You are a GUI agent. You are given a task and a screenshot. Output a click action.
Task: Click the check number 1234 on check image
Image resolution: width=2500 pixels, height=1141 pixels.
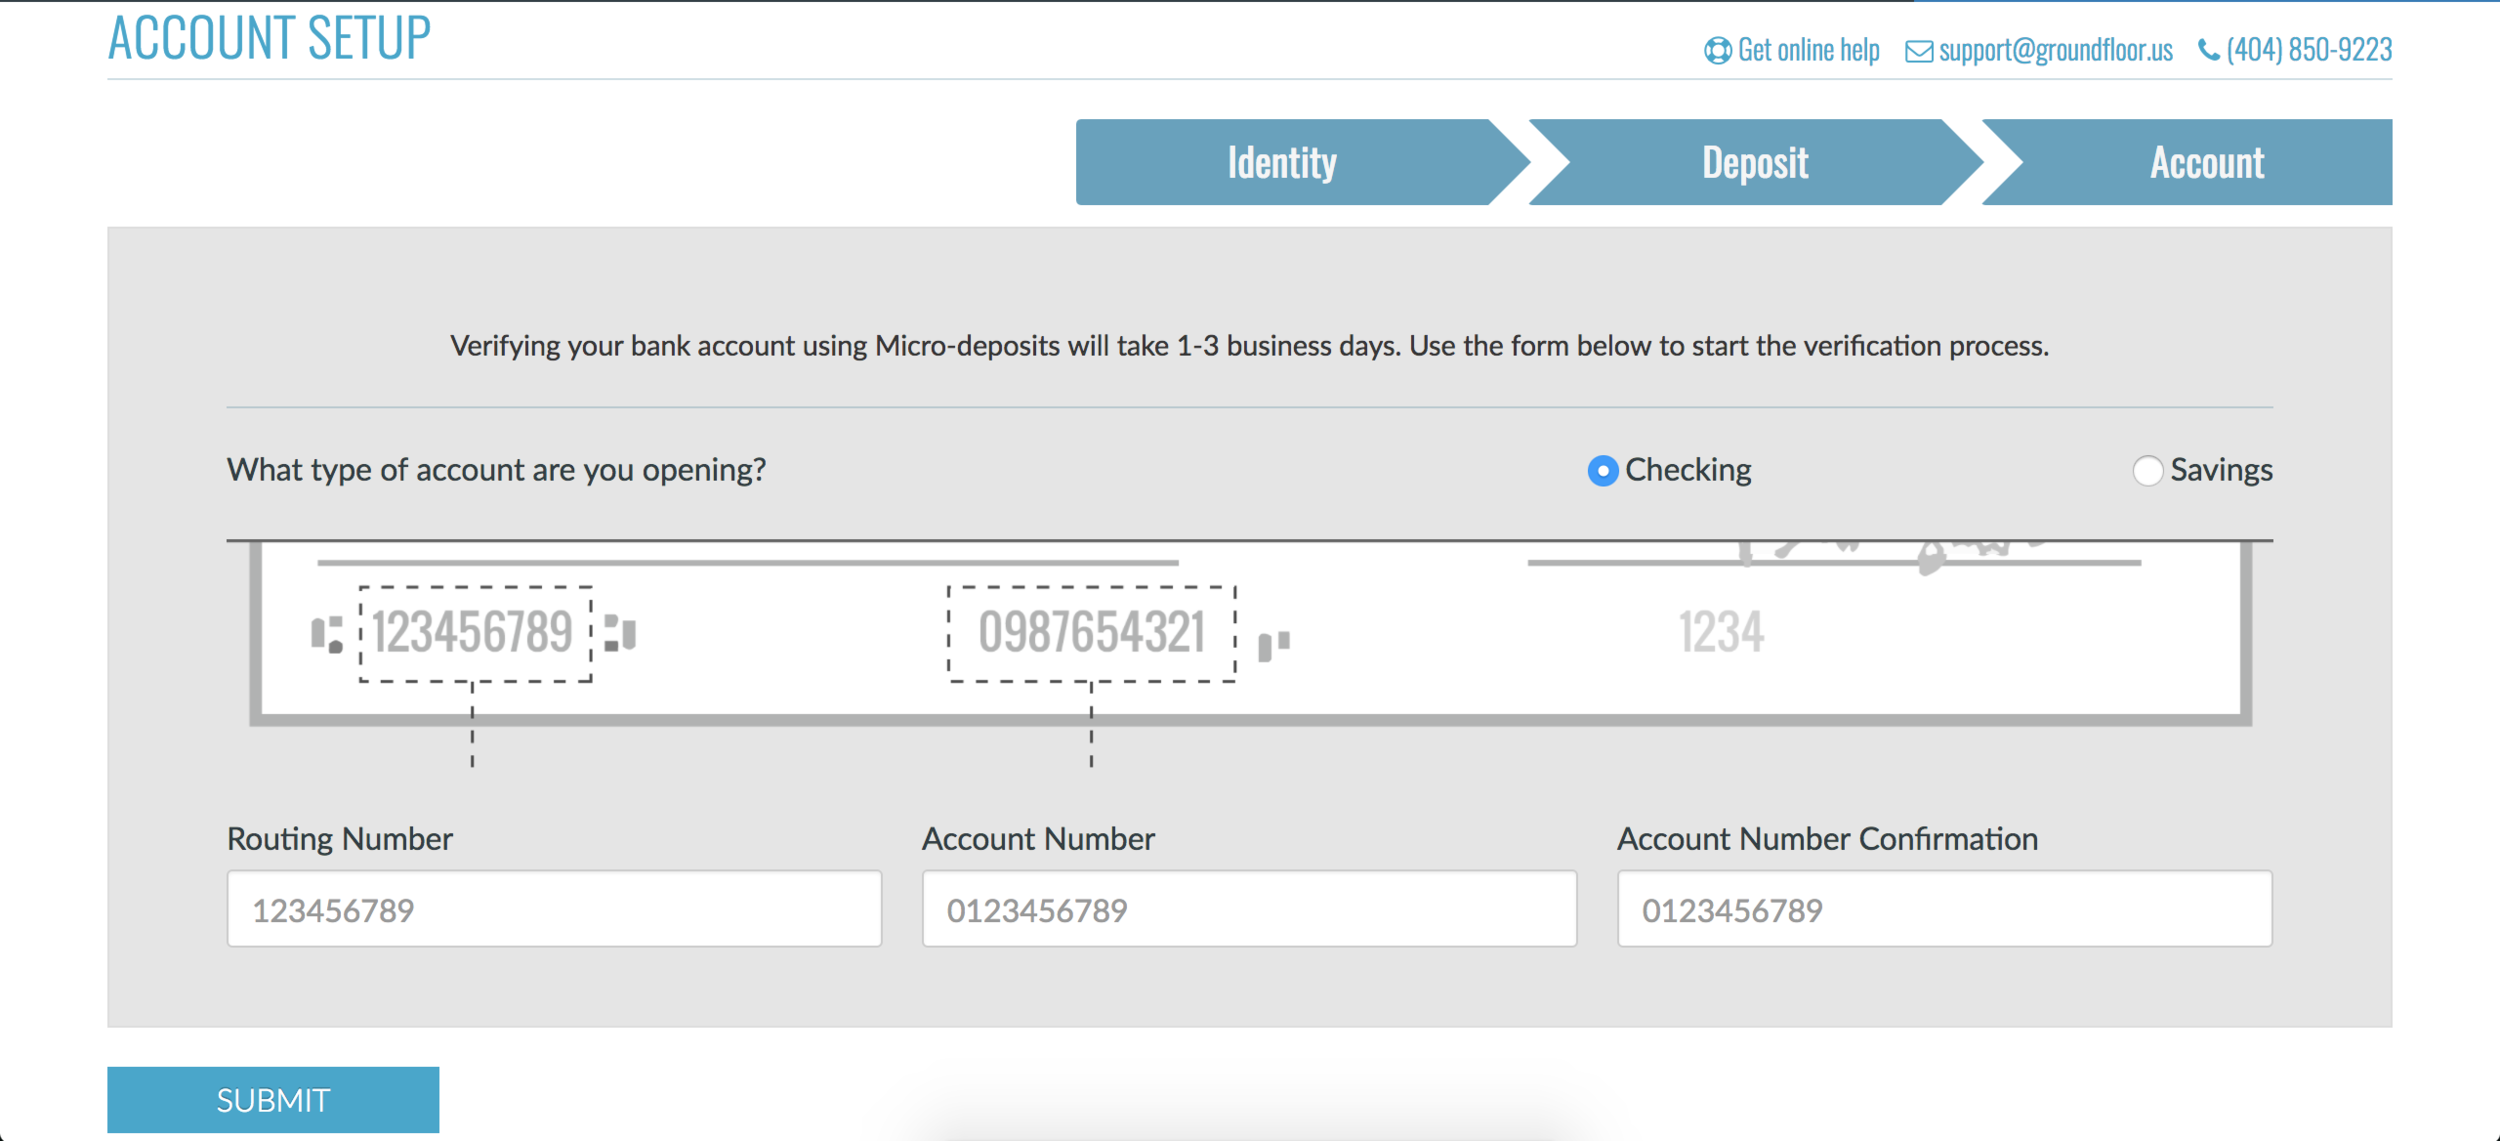[1721, 633]
